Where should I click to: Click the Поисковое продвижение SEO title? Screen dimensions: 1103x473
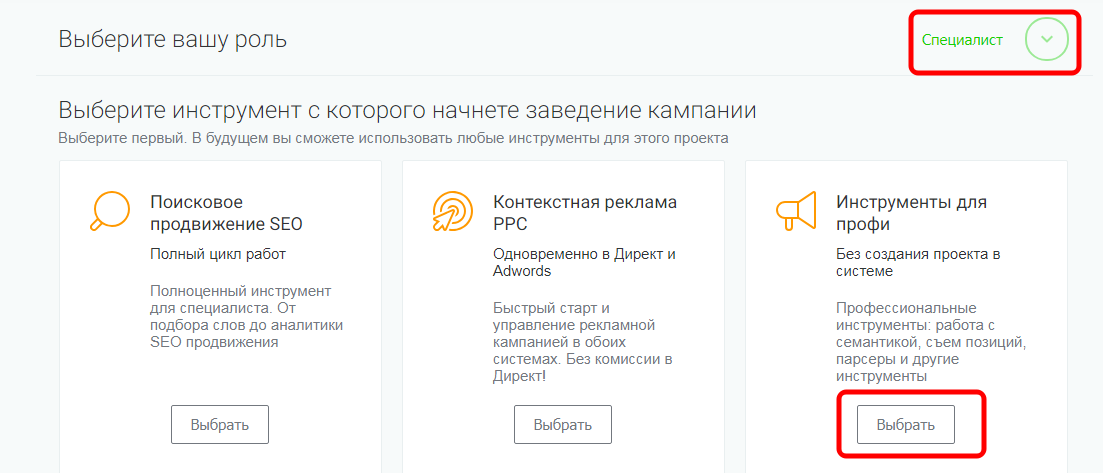pyautogui.click(x=226, y=212)
